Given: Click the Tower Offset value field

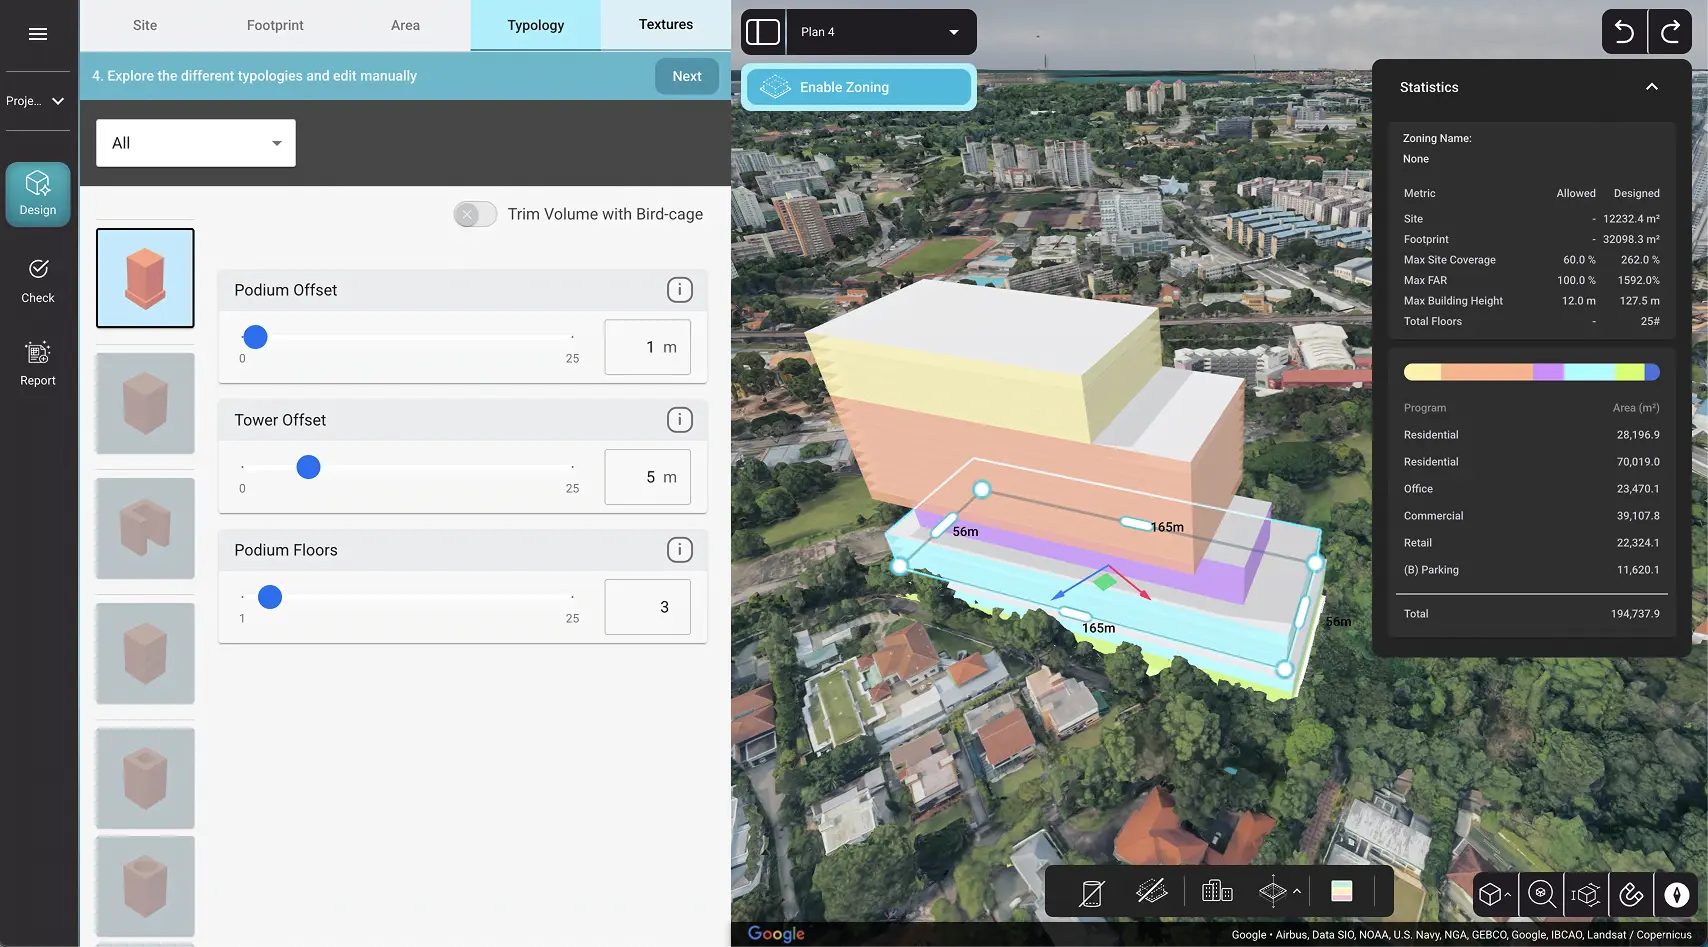Looking at the screenshot, I should [x=648, y=477].
